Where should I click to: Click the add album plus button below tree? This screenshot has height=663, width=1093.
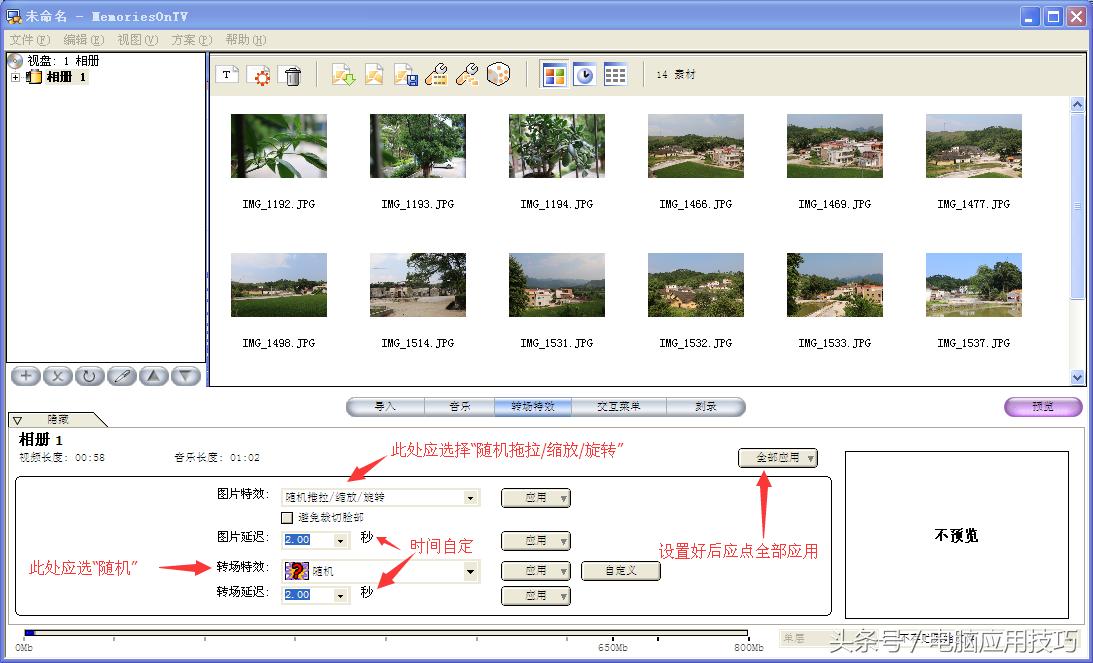(25, 375)
